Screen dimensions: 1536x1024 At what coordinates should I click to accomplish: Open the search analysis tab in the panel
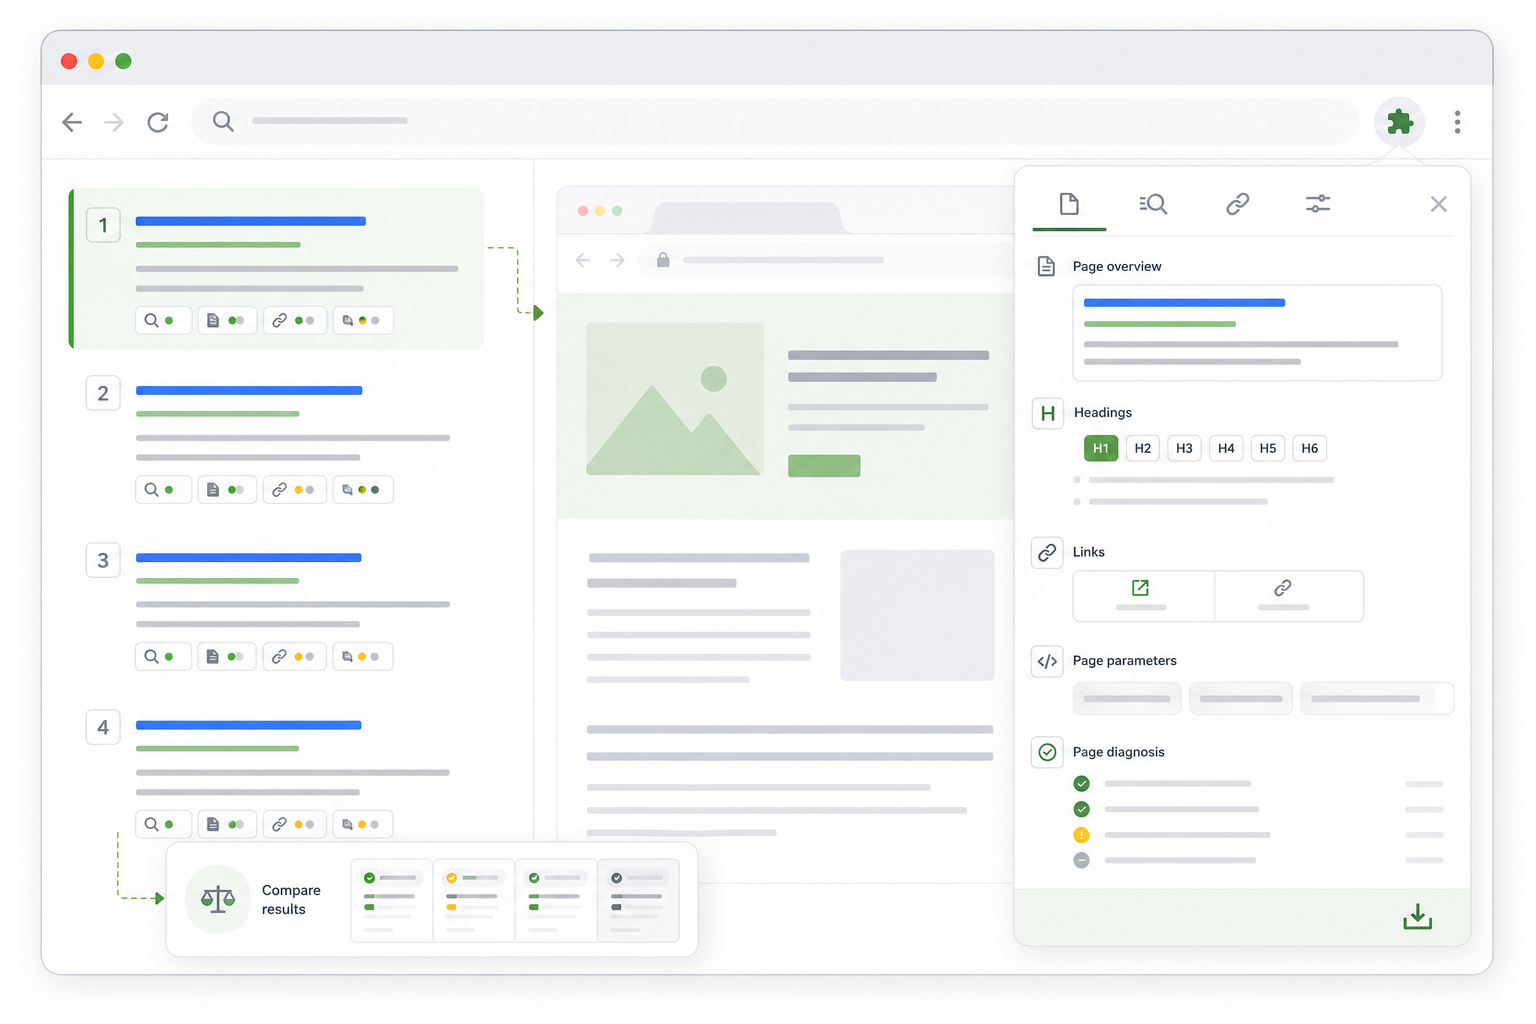point(1153,204)
